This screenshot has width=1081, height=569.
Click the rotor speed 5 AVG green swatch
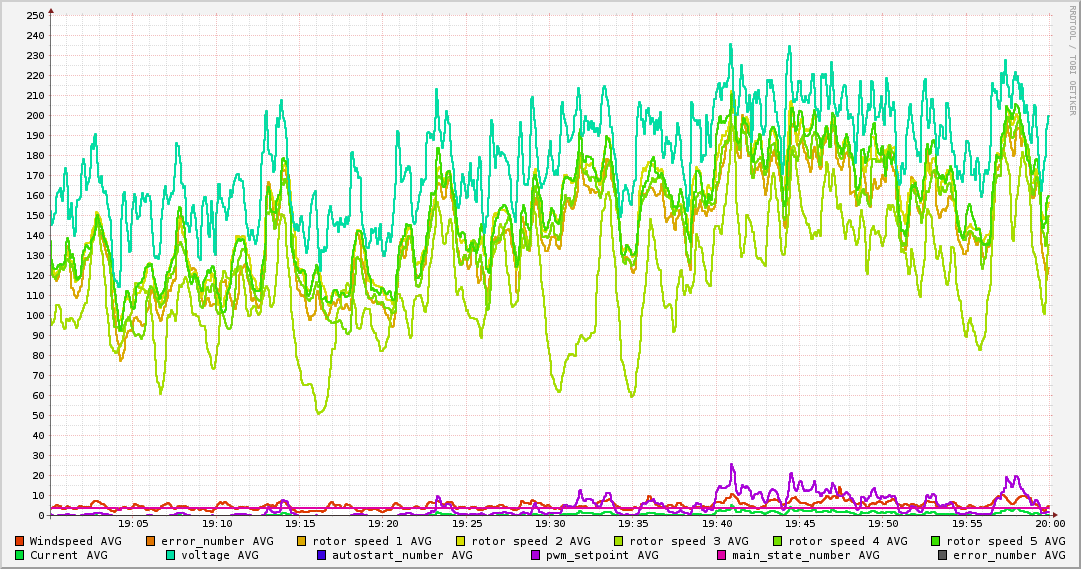click(x=936, y=541)
